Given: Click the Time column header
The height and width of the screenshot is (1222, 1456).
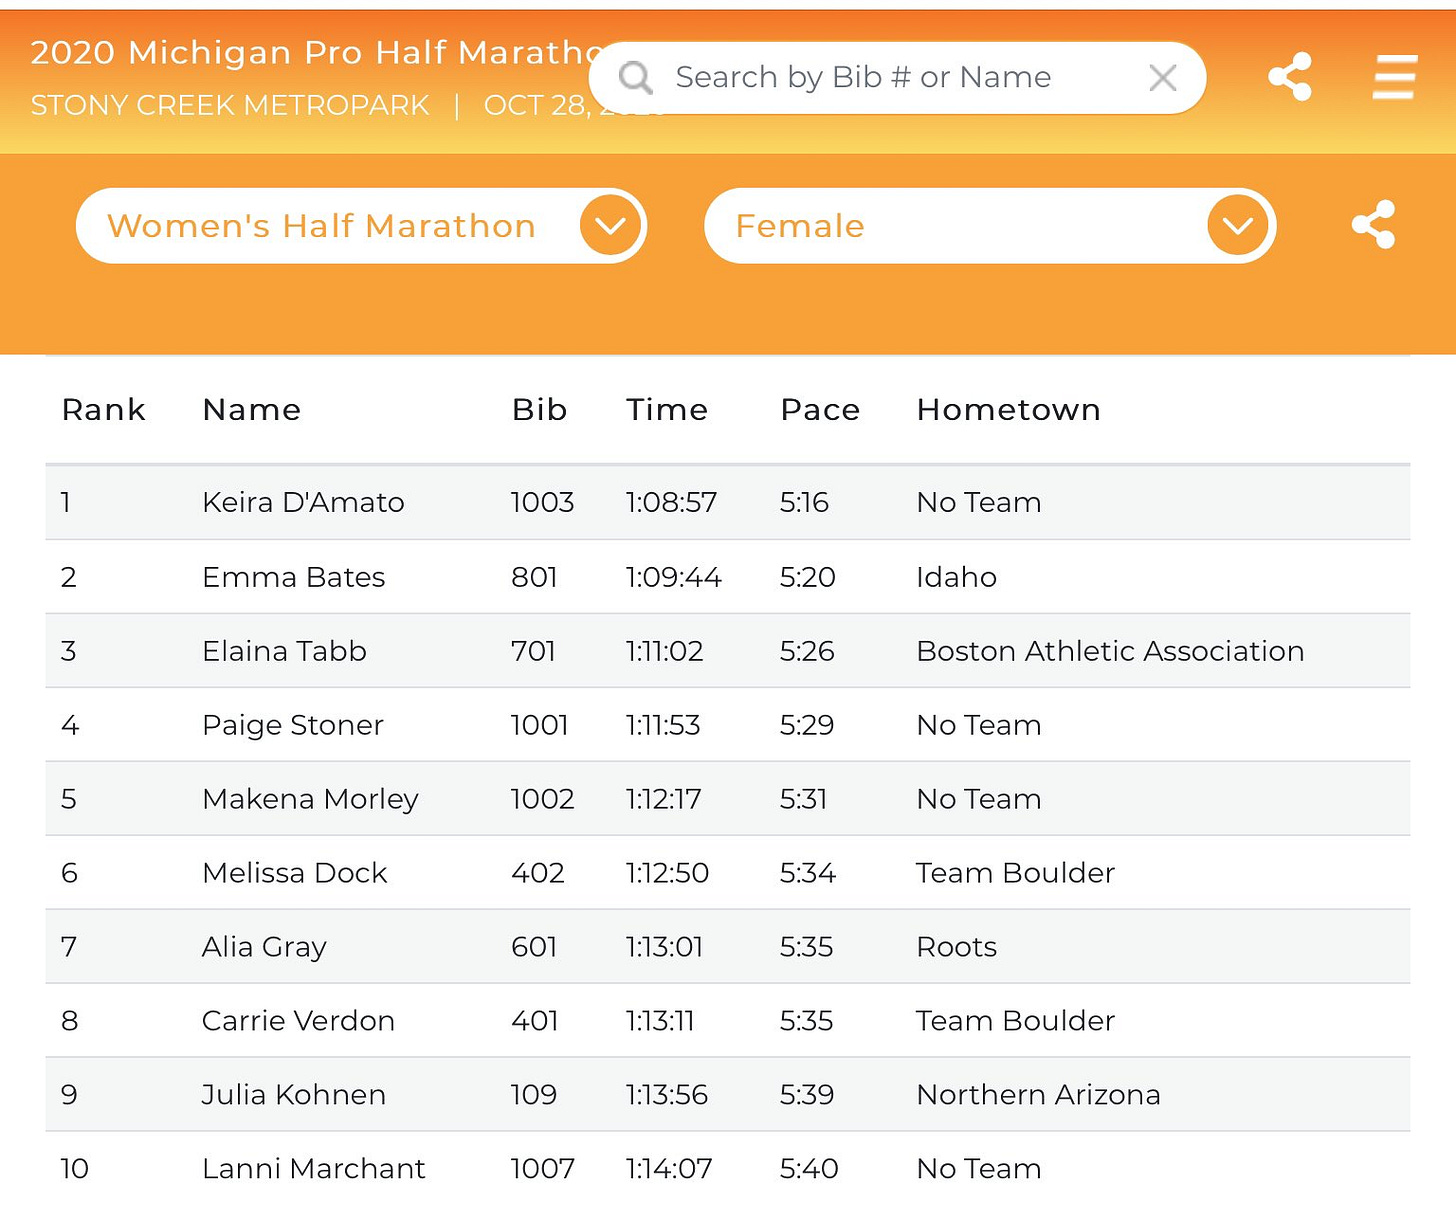Looking at the screenshot, I should point(667,410).
